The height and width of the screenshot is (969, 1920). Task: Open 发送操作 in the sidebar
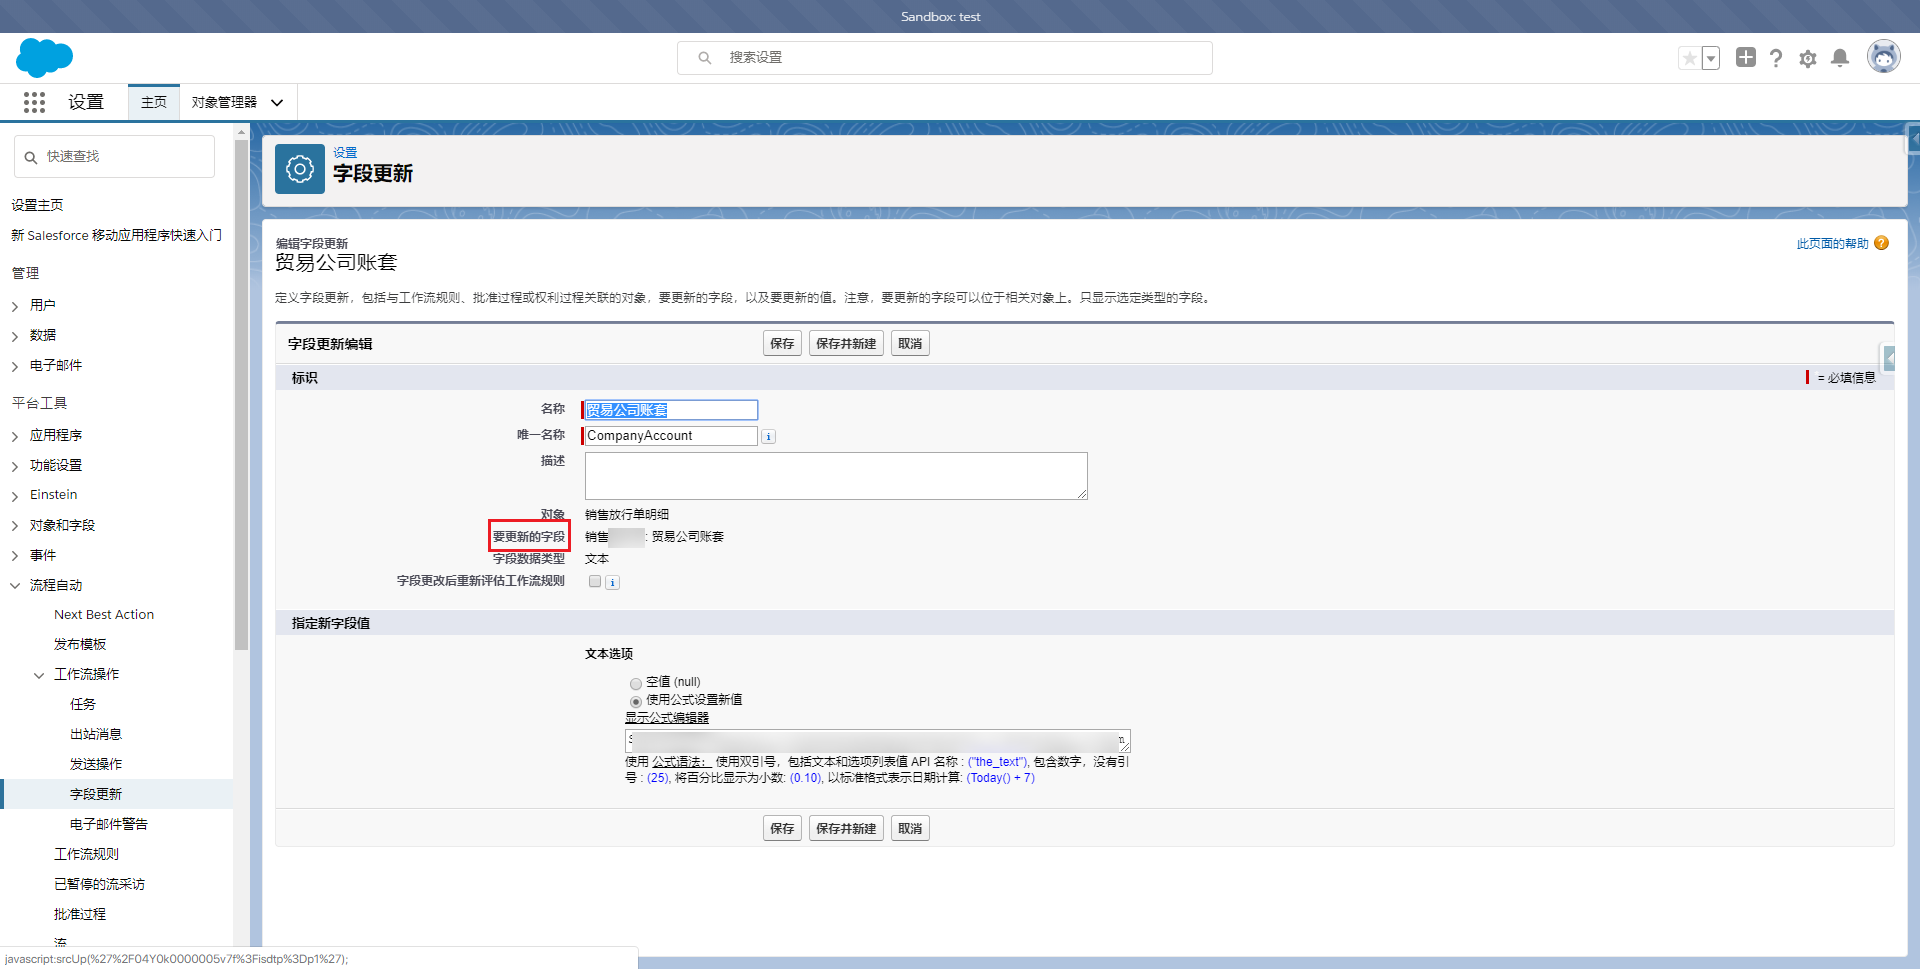96,764
